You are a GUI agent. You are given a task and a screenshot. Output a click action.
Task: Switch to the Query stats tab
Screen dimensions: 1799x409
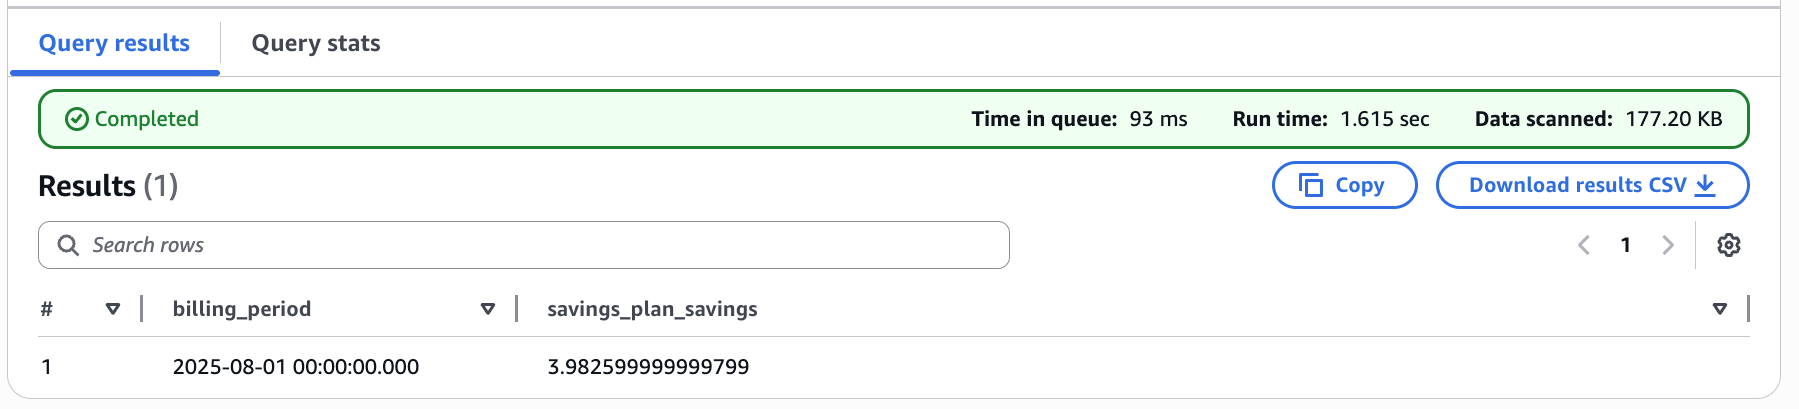(x=316, y=43)
